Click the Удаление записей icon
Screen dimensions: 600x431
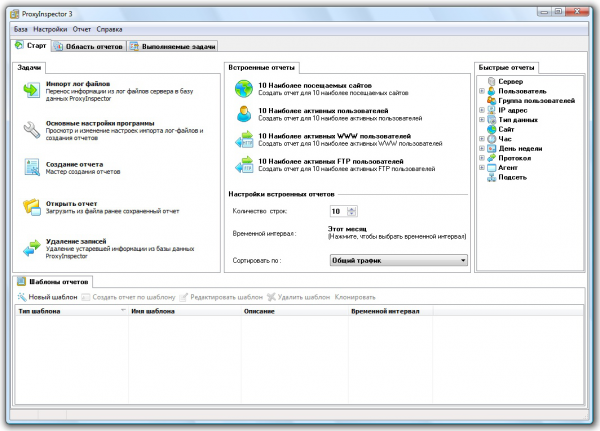pos(30,246)
